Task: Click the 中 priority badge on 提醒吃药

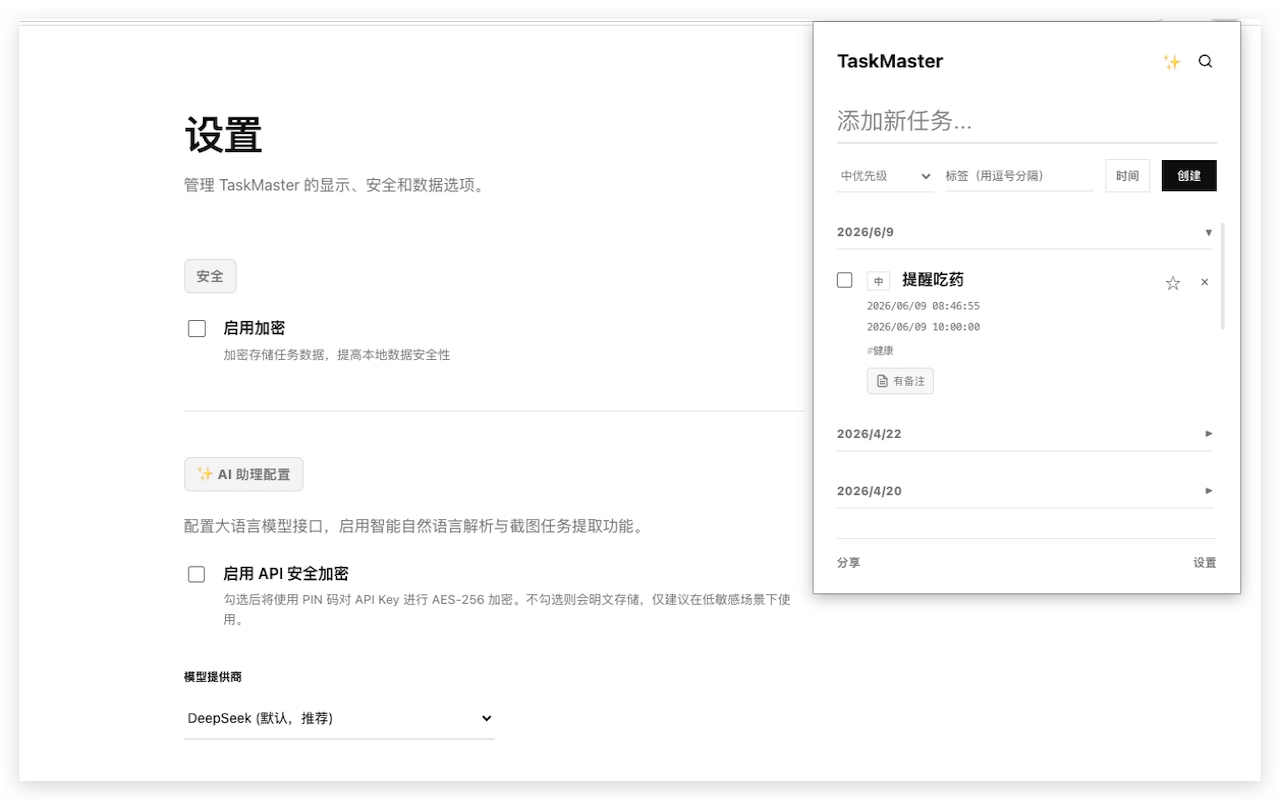Action: tap(878, 281)
